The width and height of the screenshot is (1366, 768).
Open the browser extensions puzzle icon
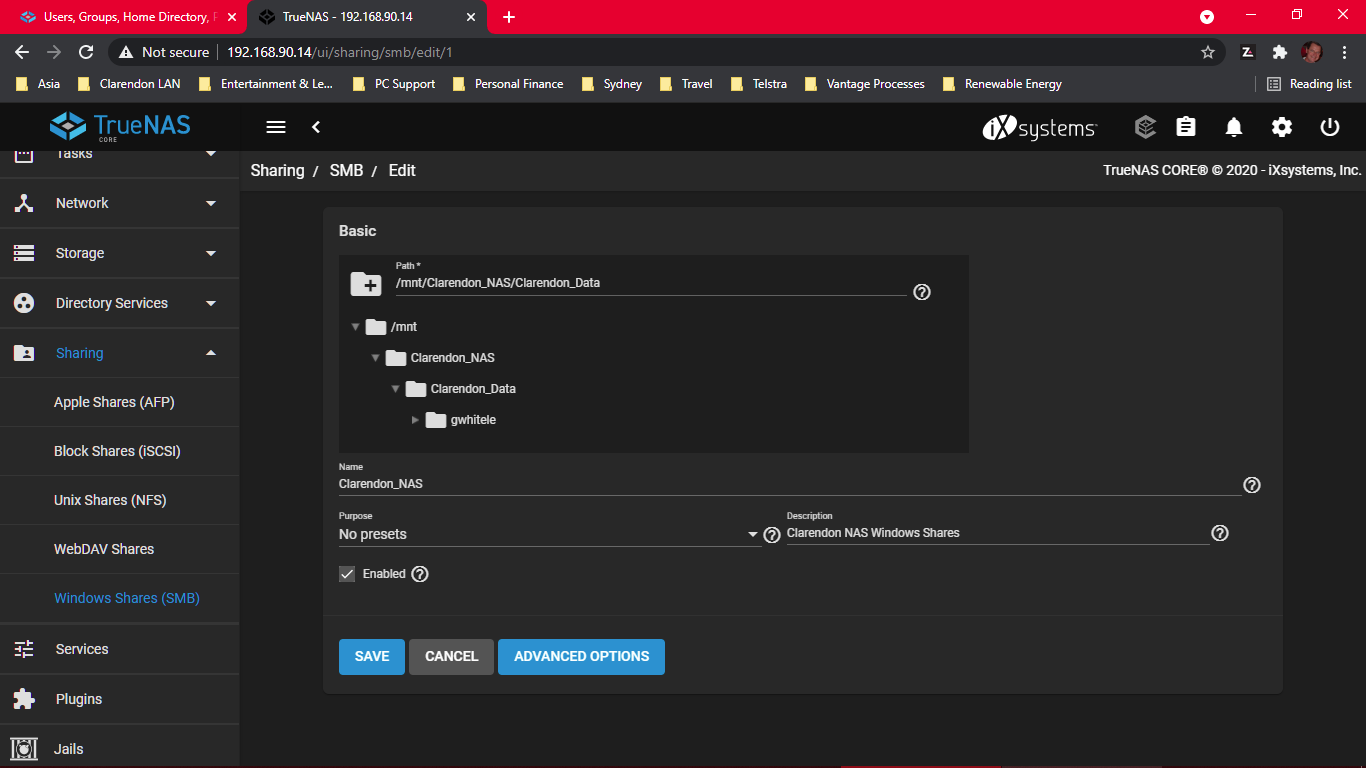tap(1279, 52)
